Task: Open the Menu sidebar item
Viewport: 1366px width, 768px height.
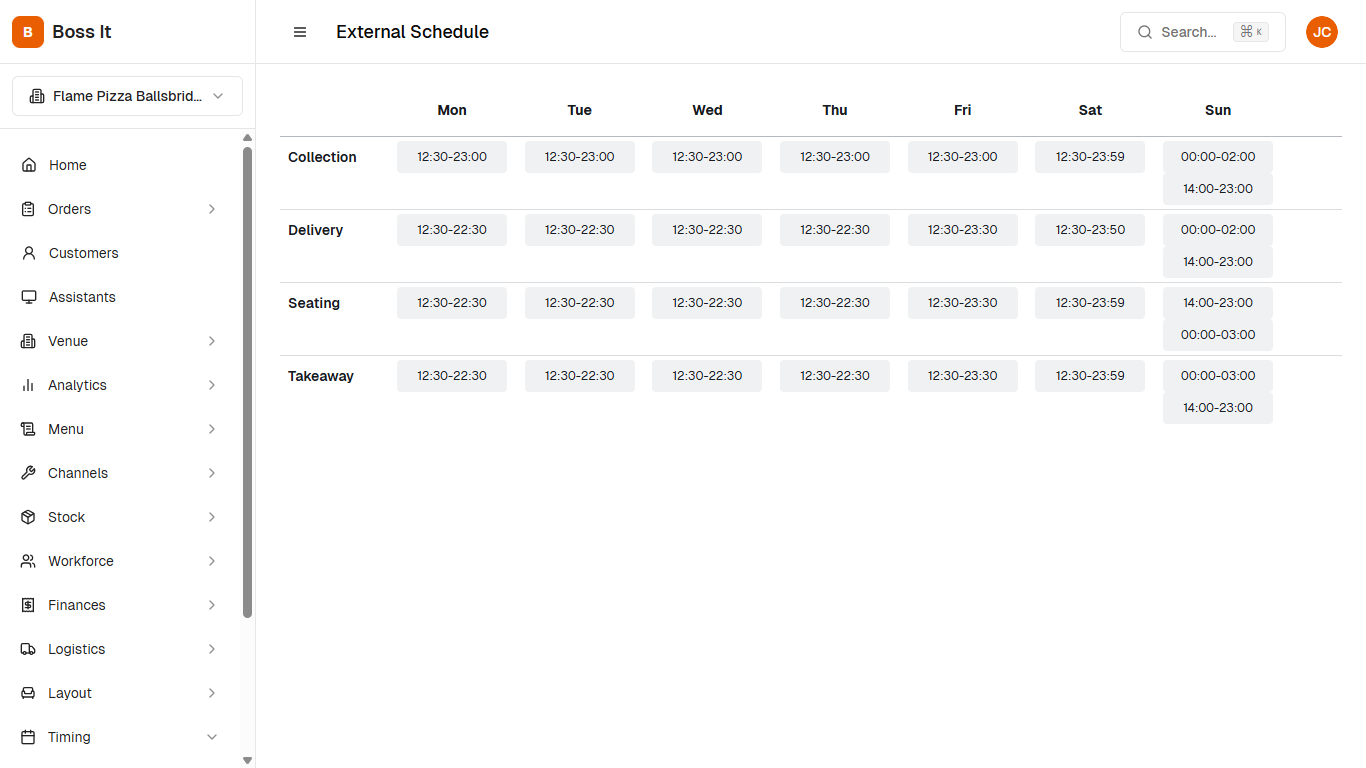Action: [66, 429]
